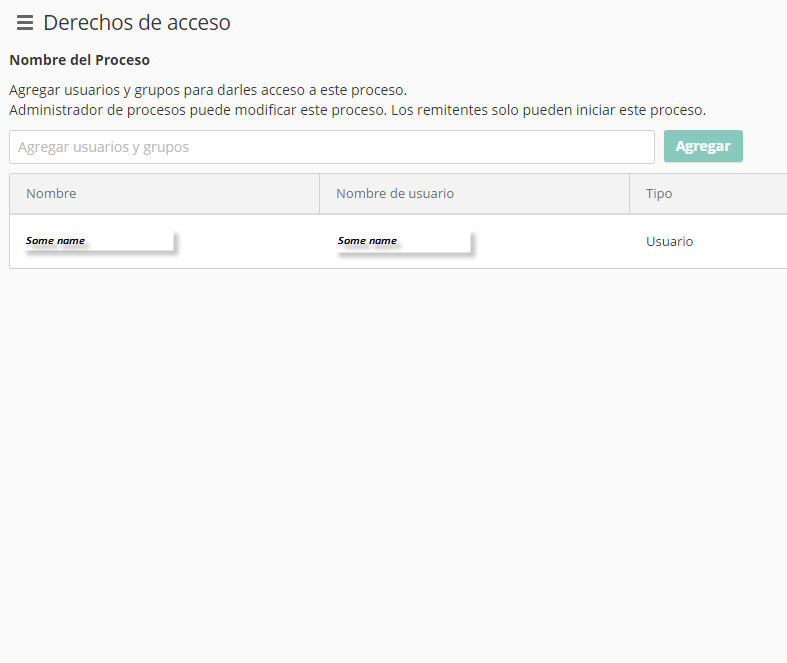Select the Tipo column header
Screen dimensions: 787x663
(708, 194)
